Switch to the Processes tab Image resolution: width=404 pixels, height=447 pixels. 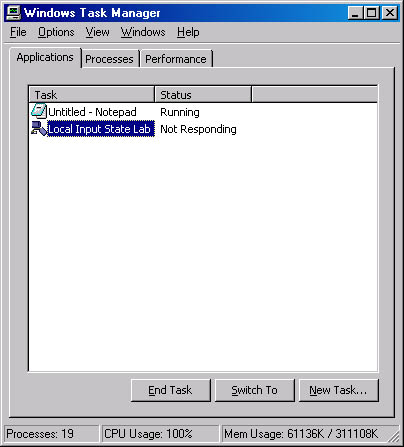tap(110, 59)
